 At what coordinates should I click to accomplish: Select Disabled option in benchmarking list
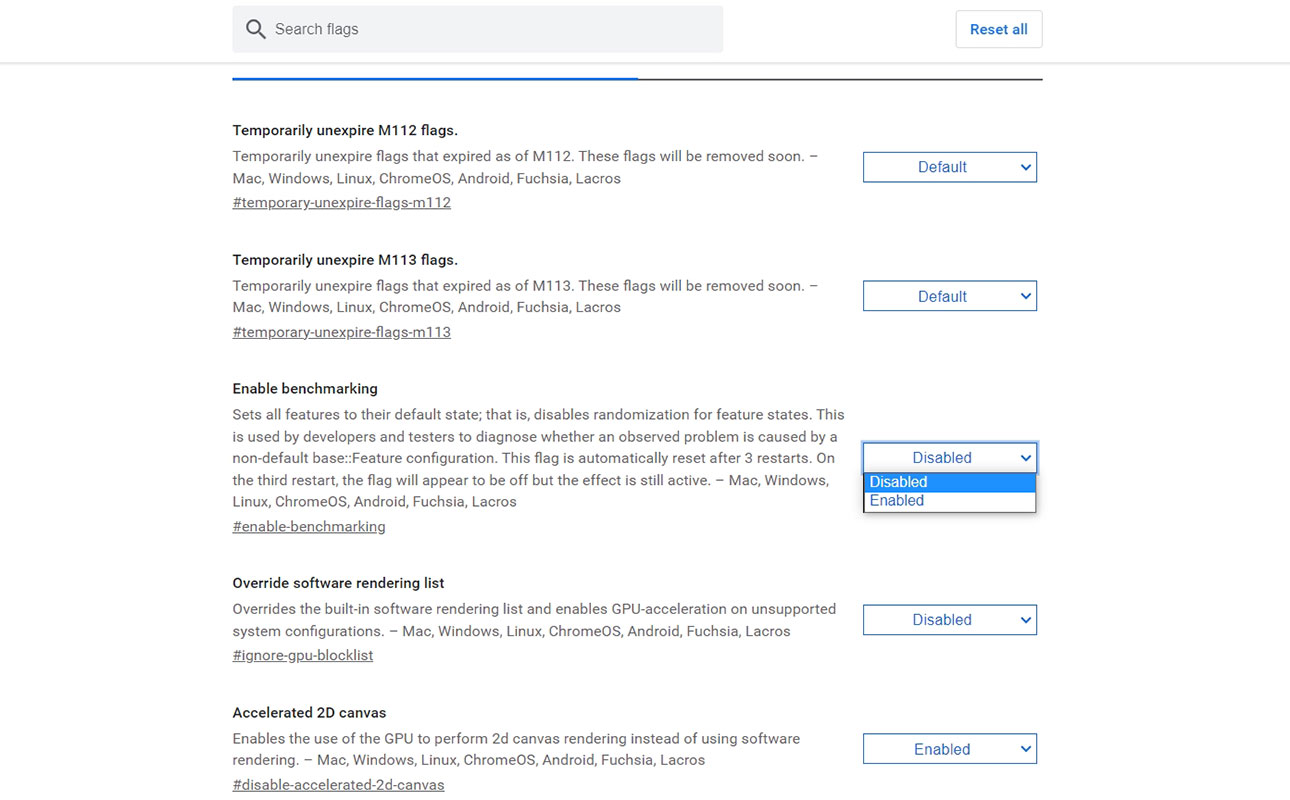point(950,482)
